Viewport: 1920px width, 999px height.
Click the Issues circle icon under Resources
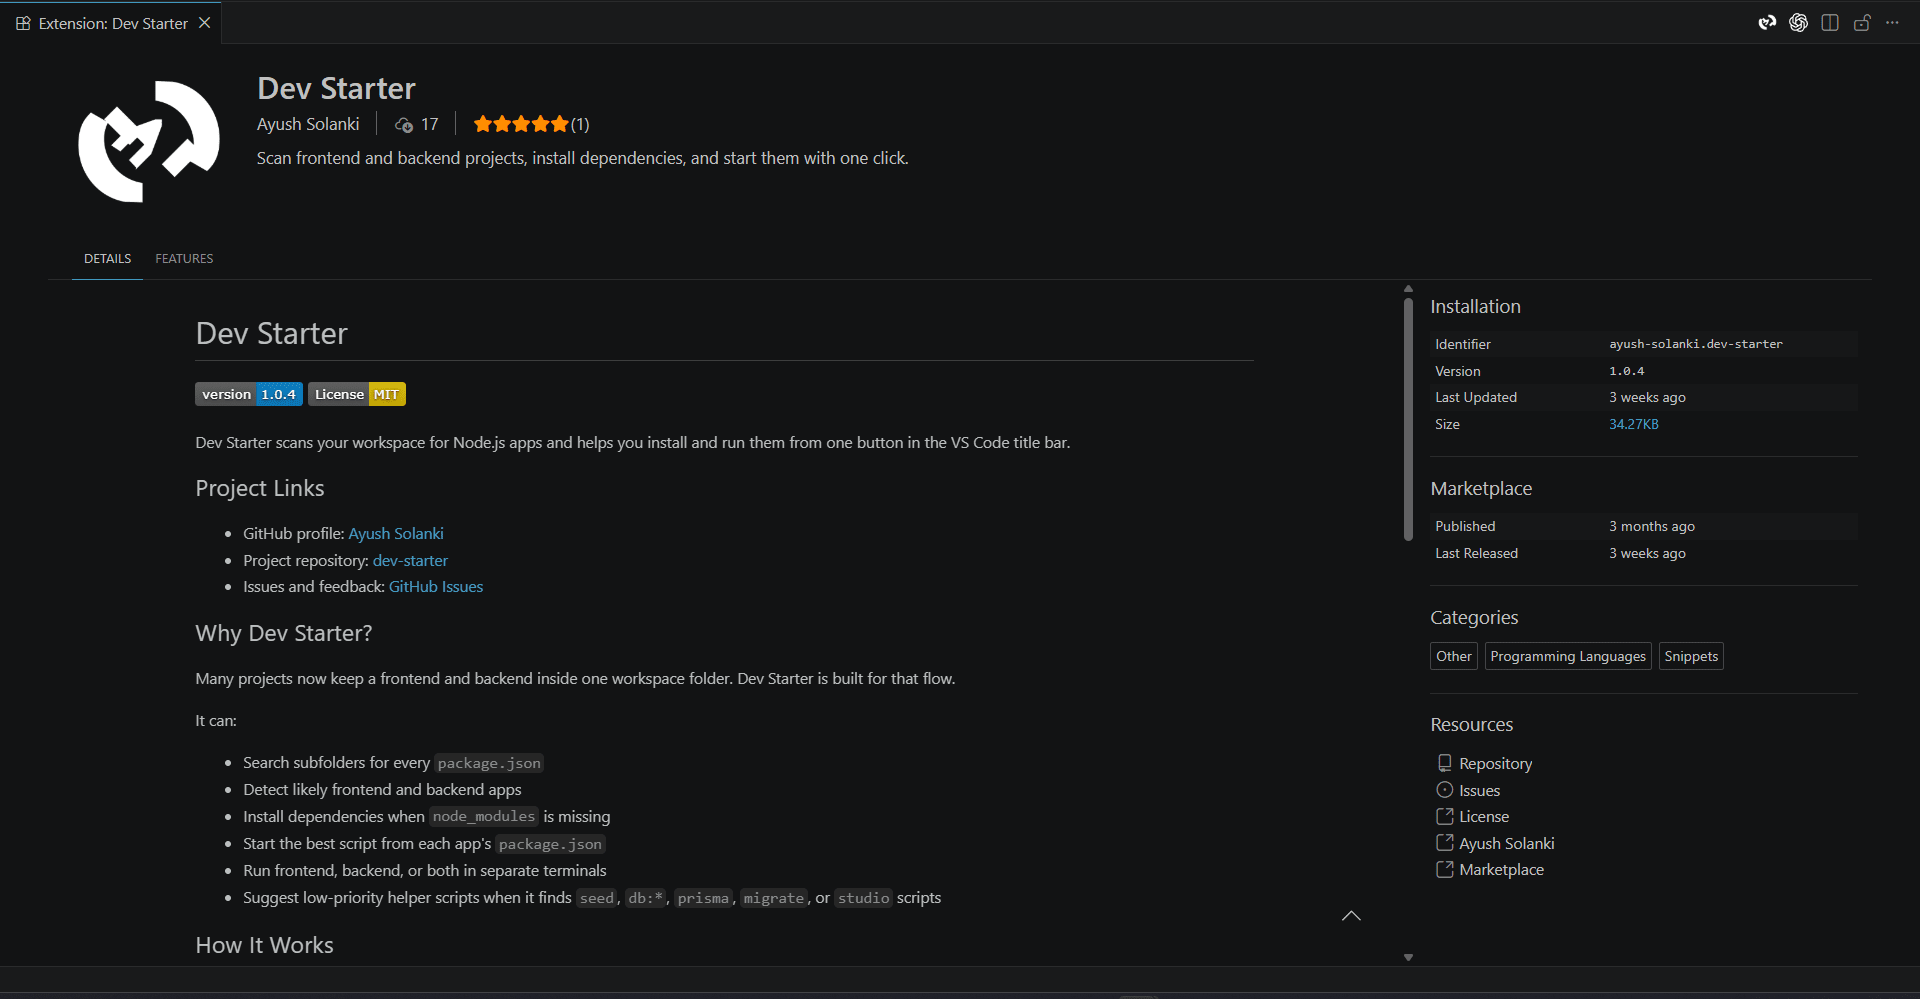click(1444, 790)
